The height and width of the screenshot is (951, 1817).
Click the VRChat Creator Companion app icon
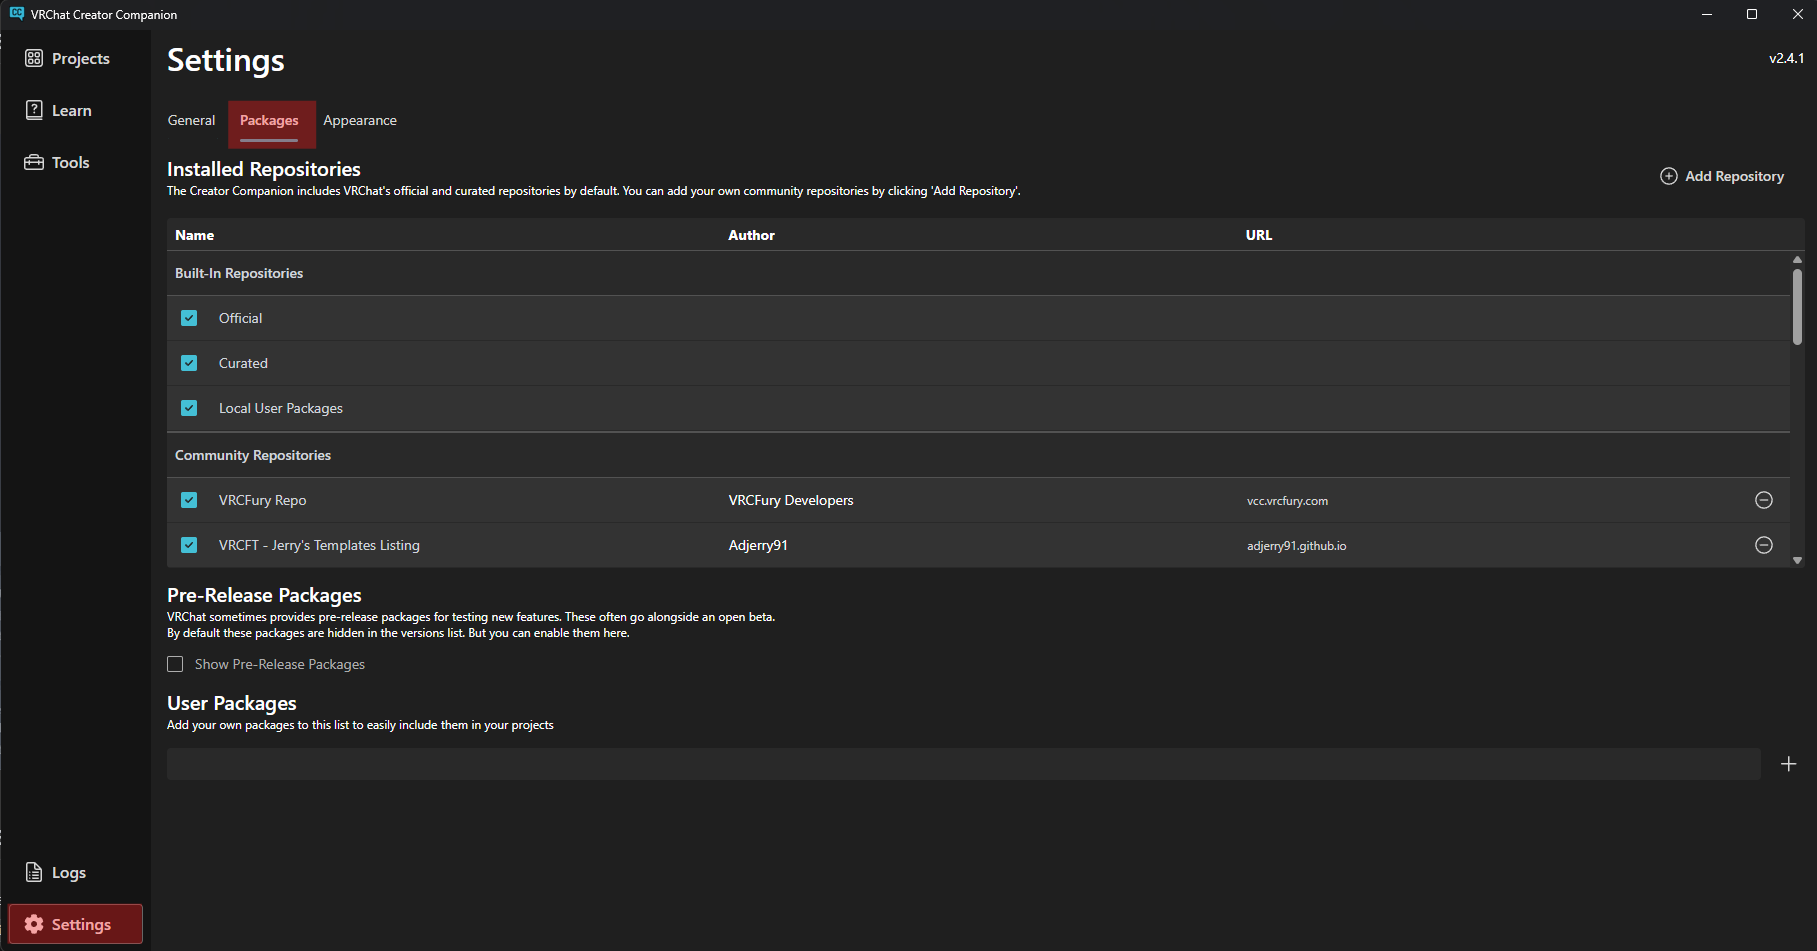[17, 14]
